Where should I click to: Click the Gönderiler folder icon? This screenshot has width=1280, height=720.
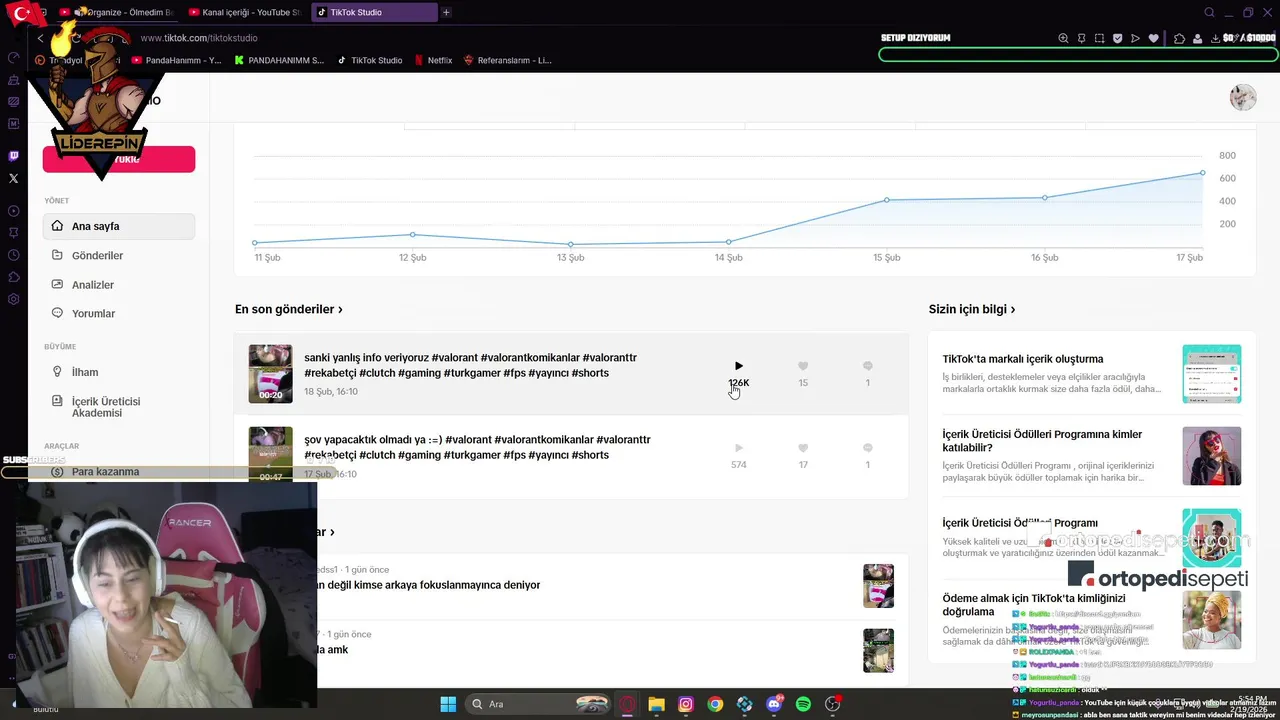(x=57, y=256)
